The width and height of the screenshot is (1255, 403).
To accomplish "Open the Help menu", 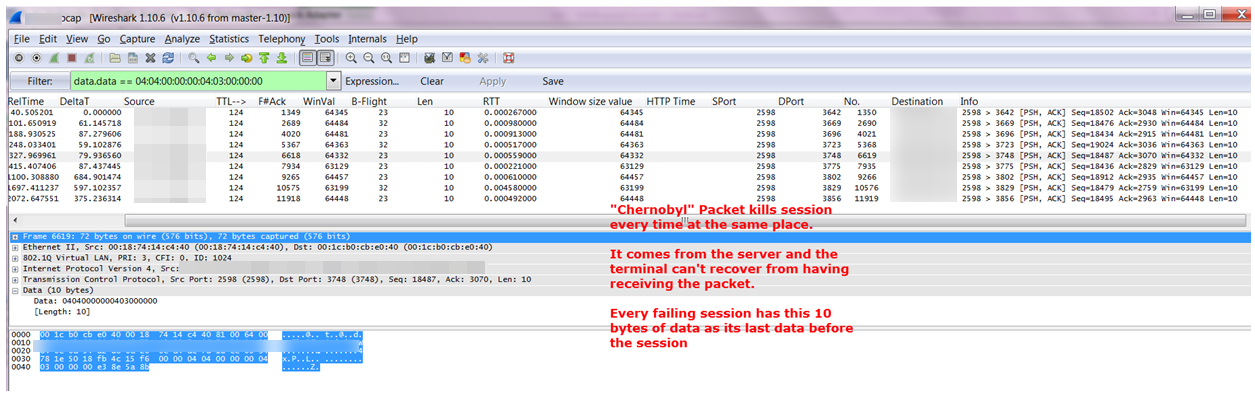I will point(407,38).
